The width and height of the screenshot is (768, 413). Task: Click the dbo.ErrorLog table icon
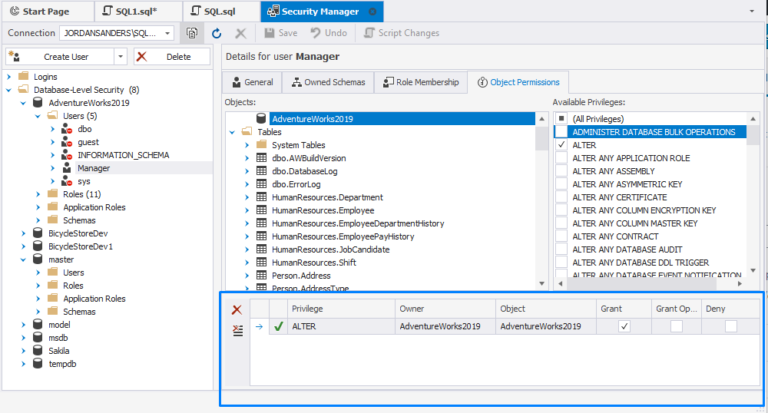pyautogui.click(x=262, y=184)
